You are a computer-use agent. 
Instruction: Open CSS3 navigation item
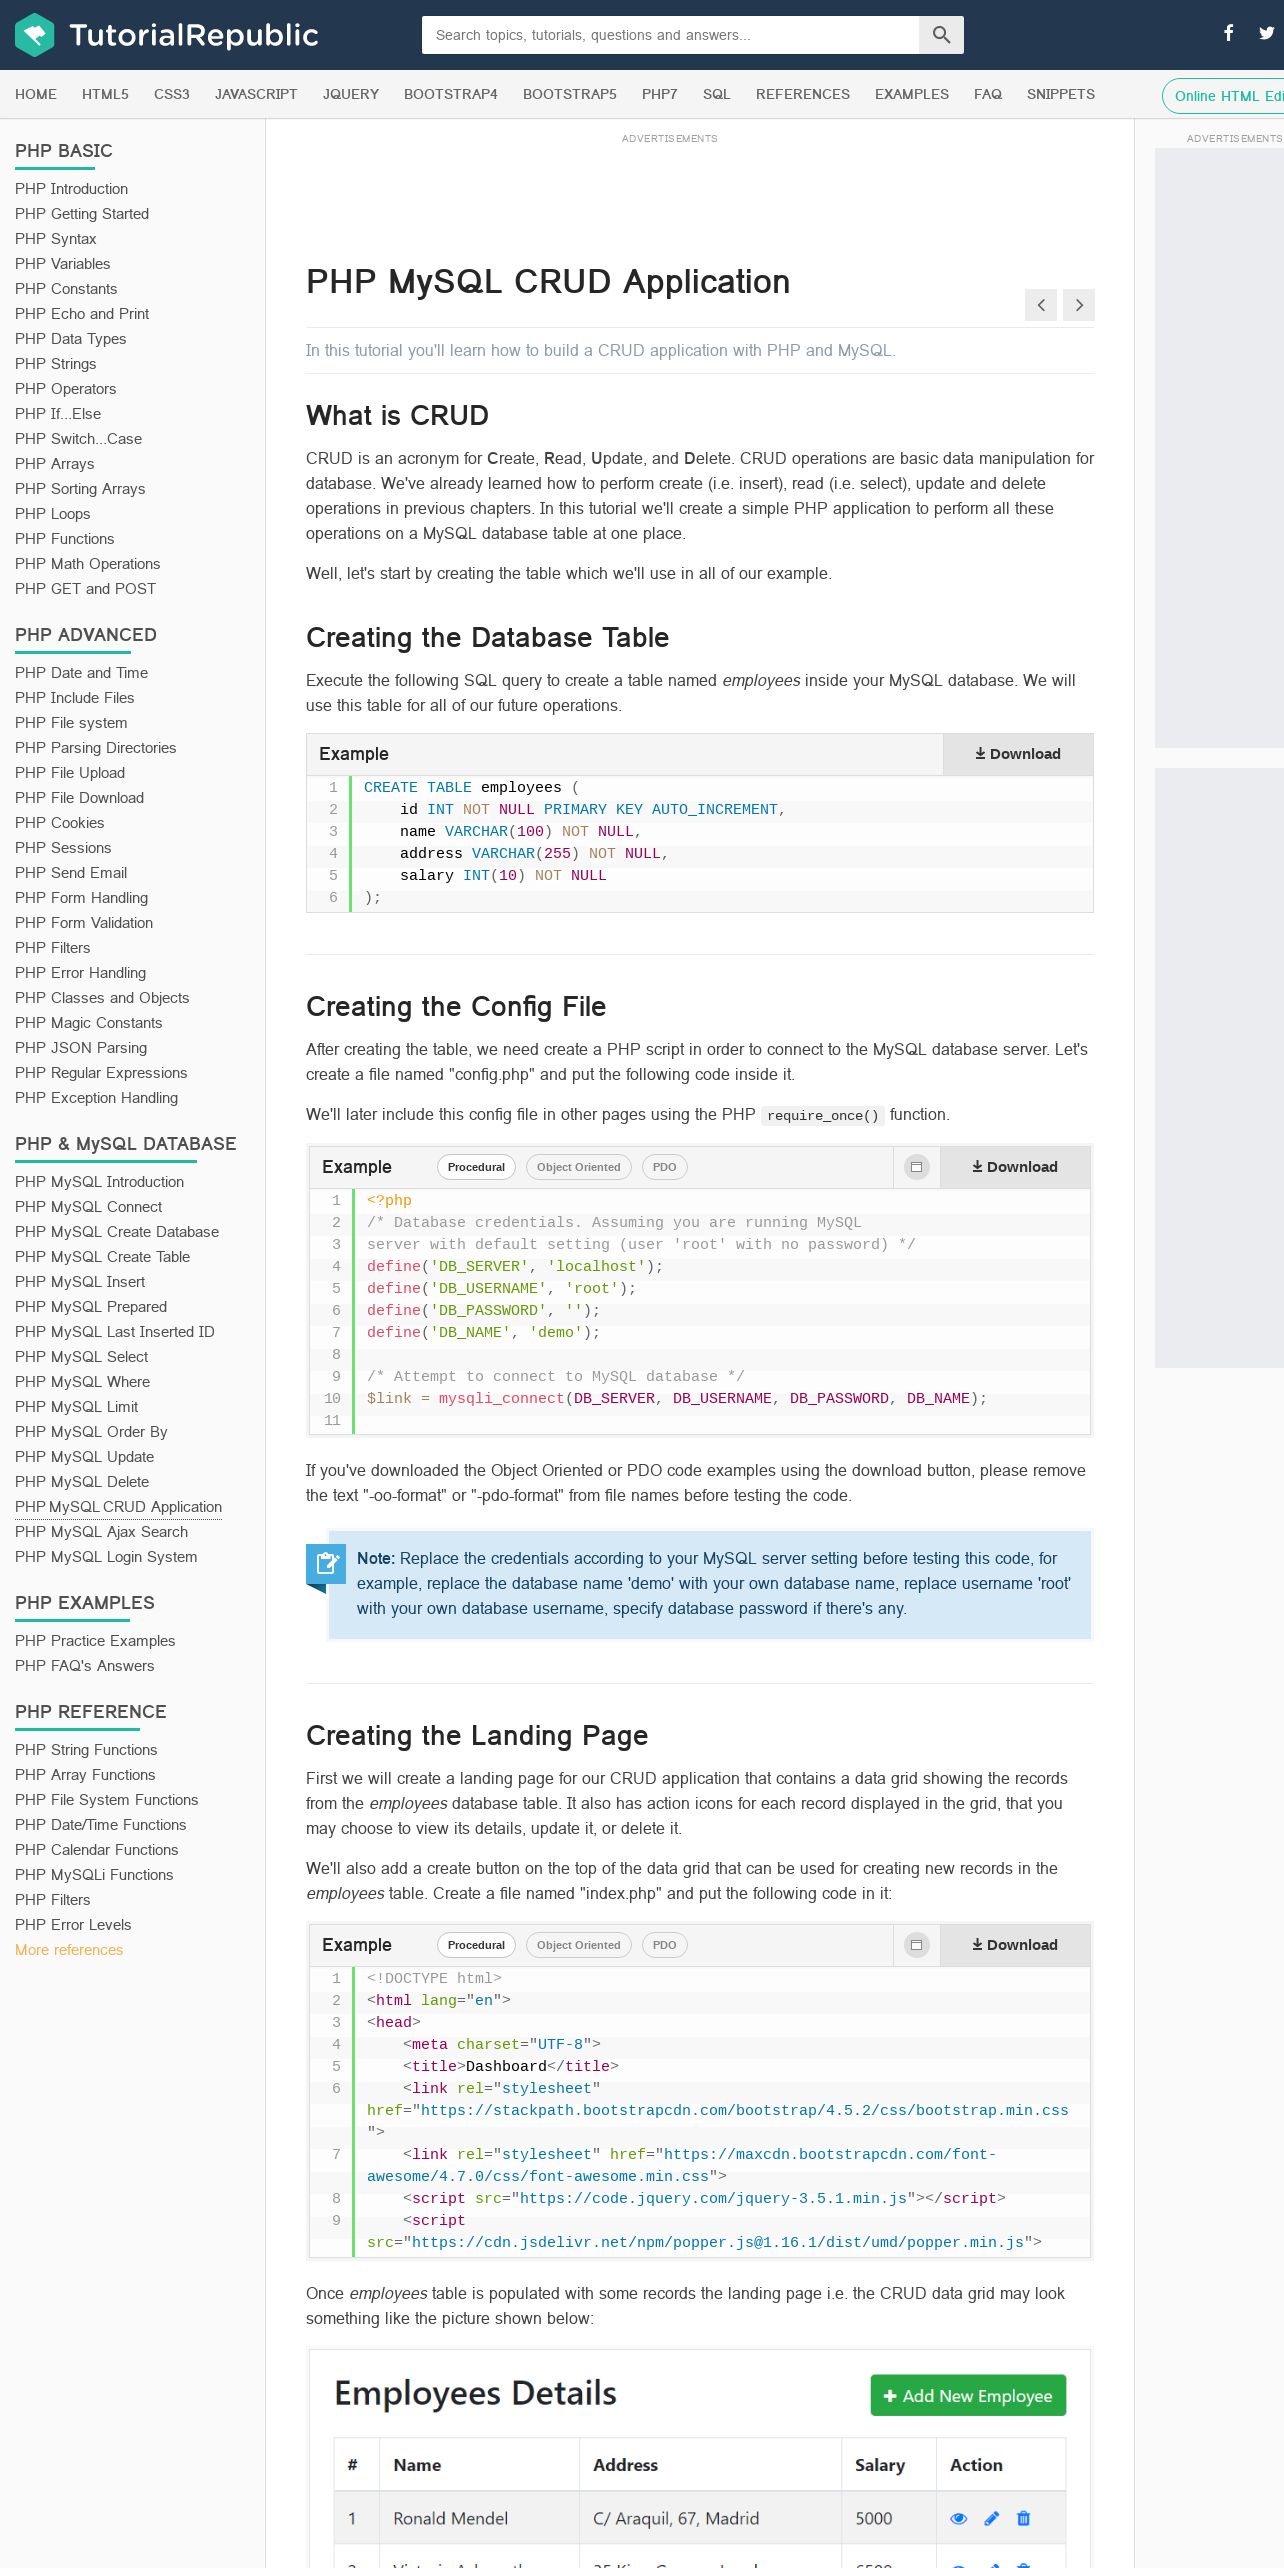172,94
